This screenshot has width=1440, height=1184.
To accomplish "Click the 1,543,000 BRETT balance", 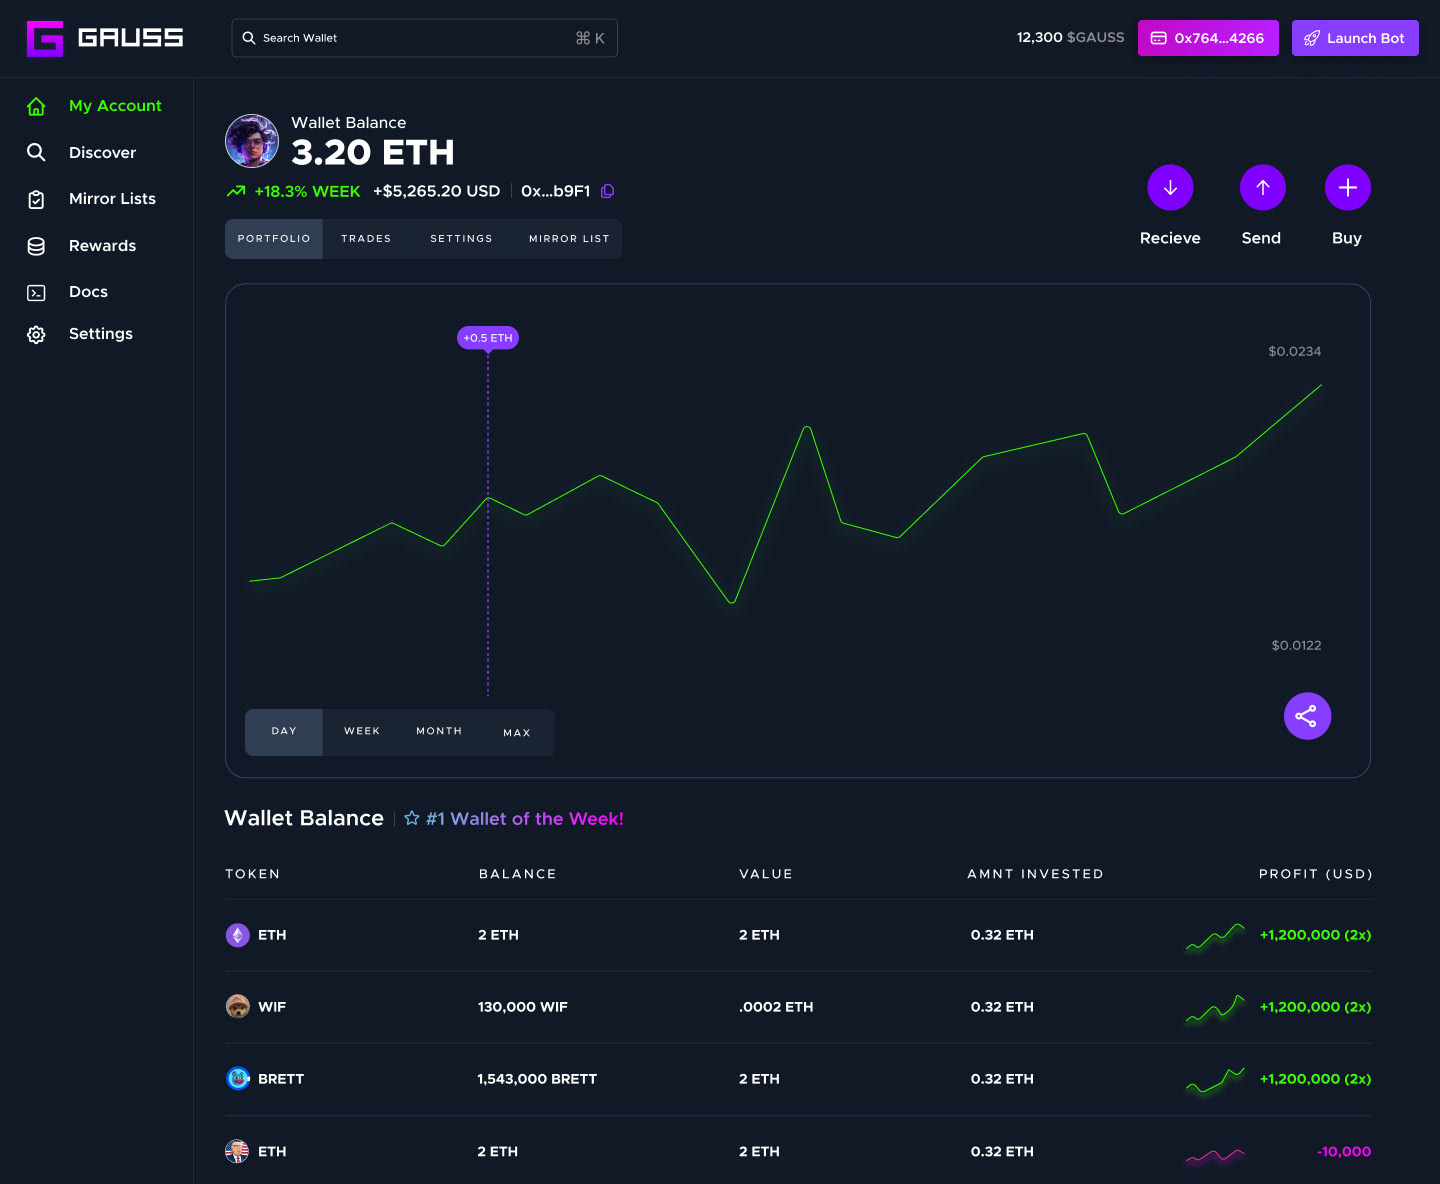I will click(537, 1079).
